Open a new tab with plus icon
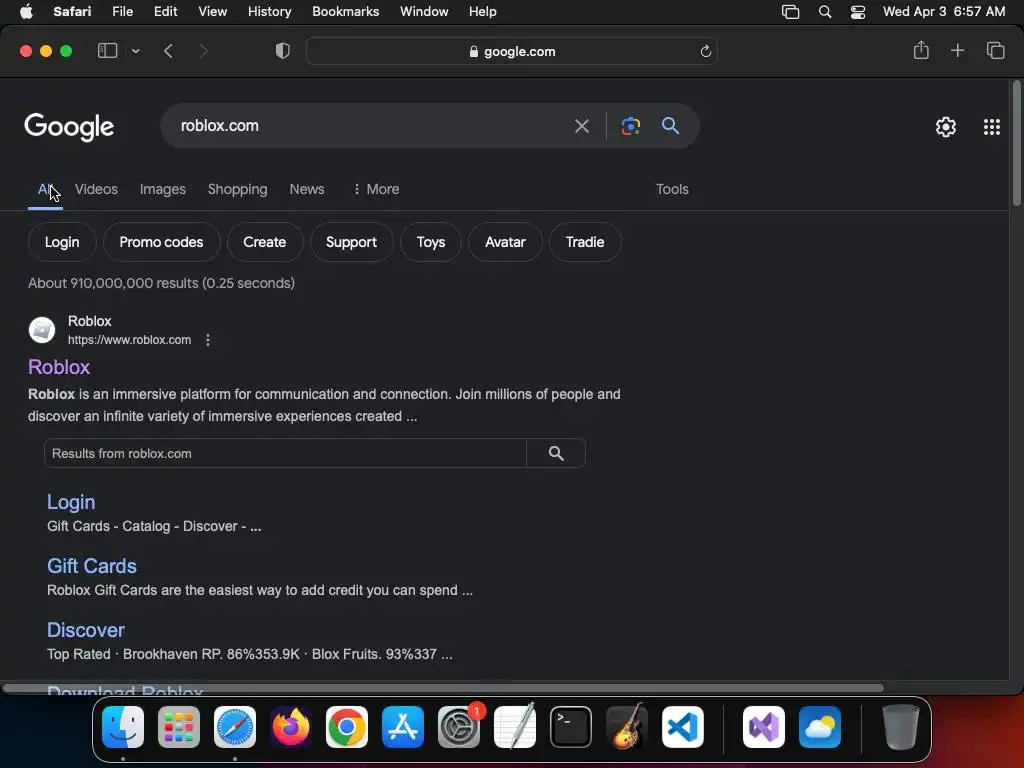This screenshot has height=768, width=1024. point(957,50)
